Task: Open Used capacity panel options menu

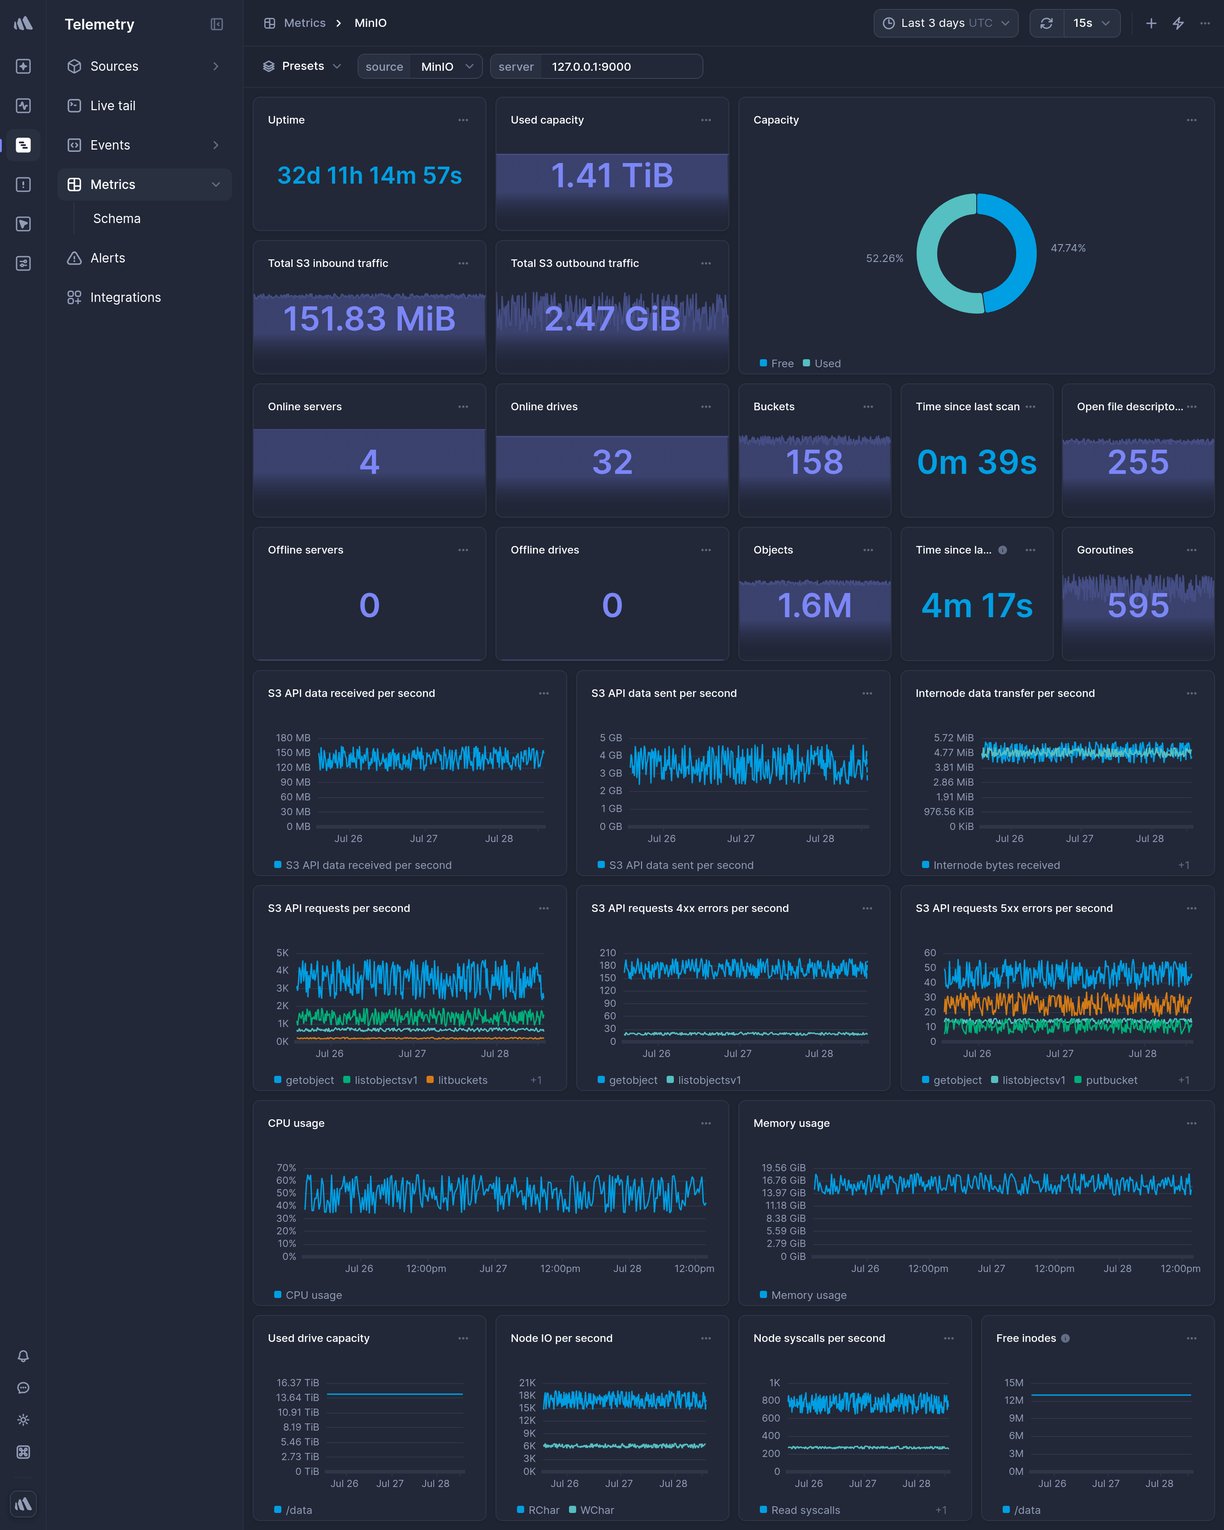Action: [x=706, y=120]
